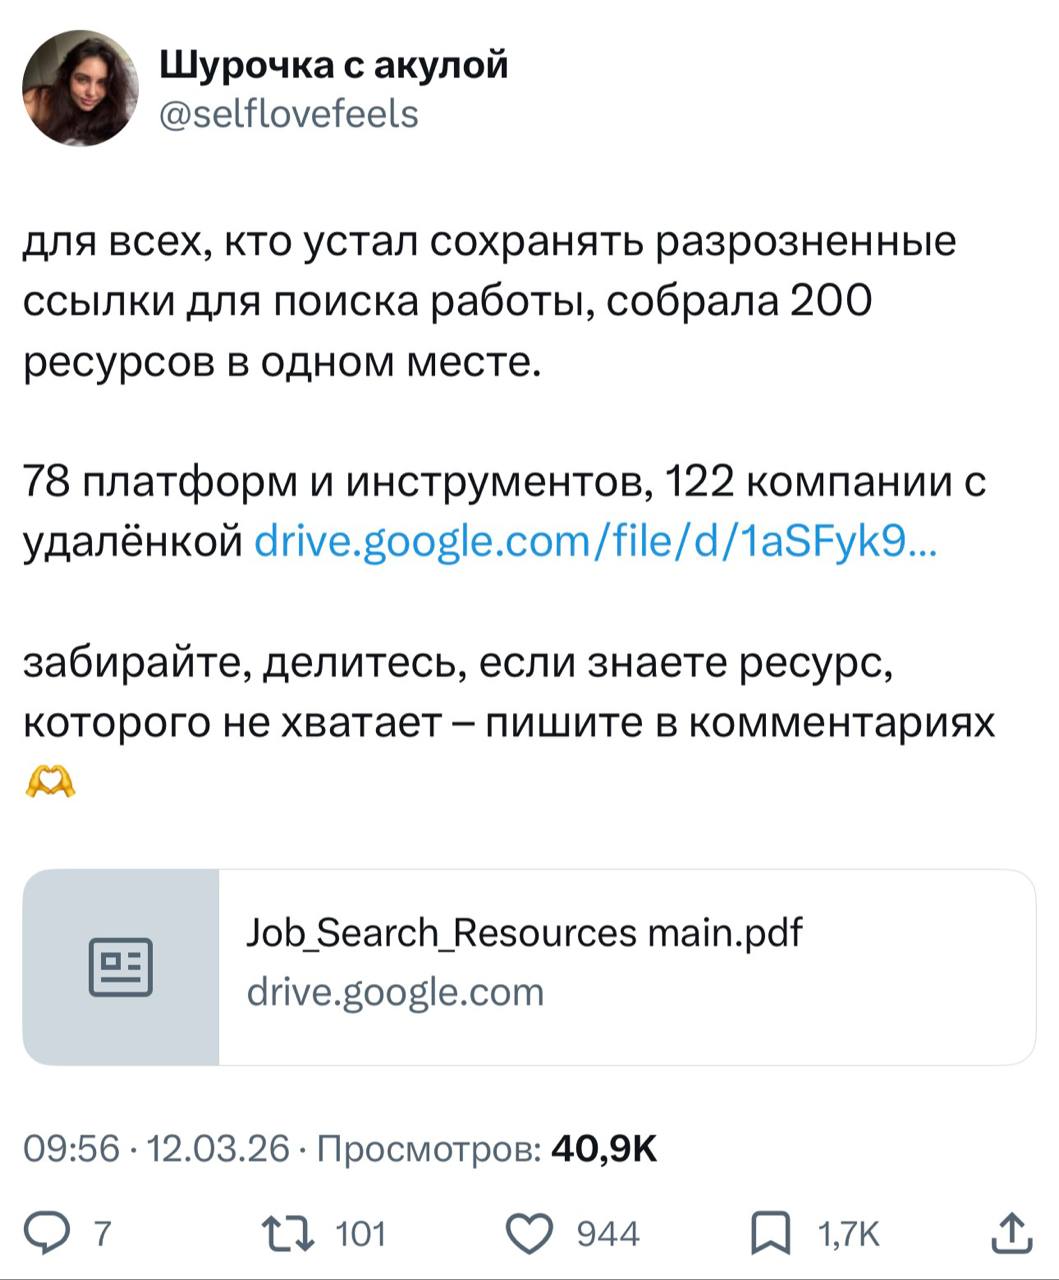Open the @selflovefeels handle
The image size is (1059, 1280).
pos(289,114)
